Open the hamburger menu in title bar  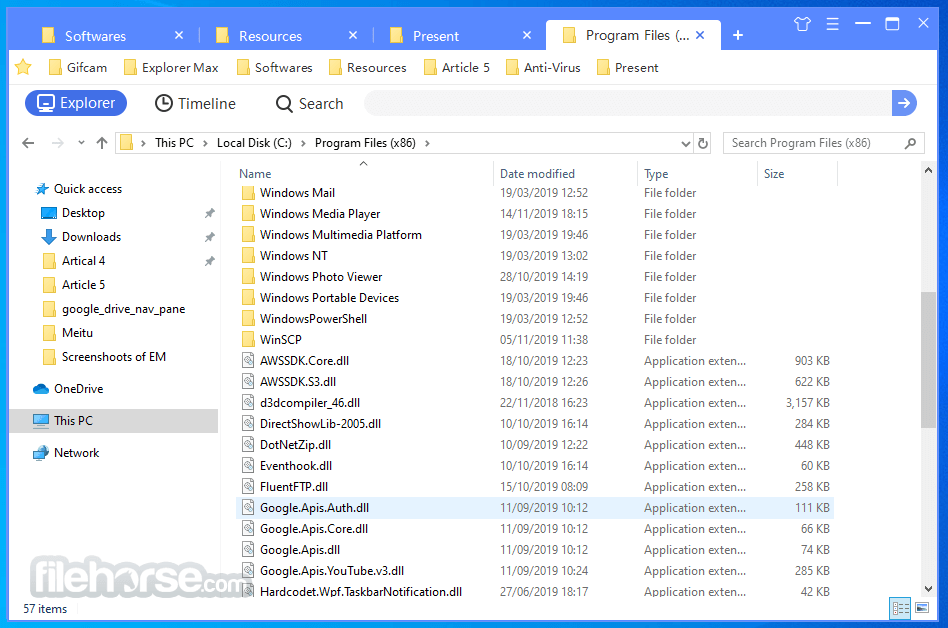coord(833,24)
